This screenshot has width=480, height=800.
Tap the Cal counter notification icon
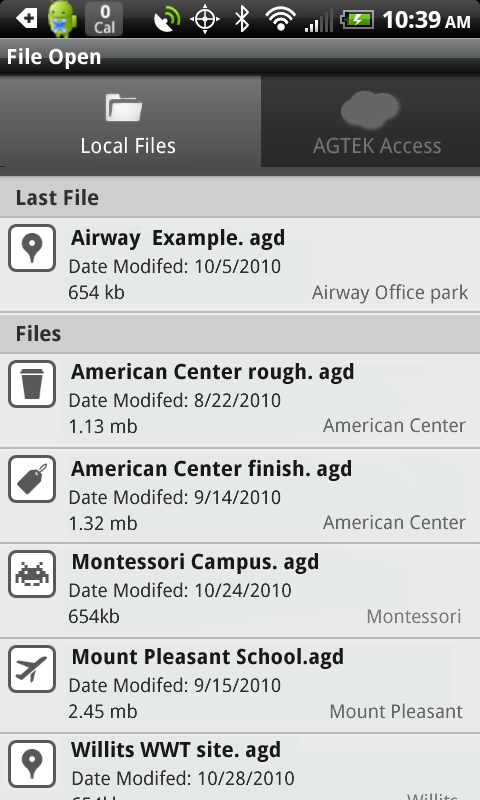coord(104,19)
